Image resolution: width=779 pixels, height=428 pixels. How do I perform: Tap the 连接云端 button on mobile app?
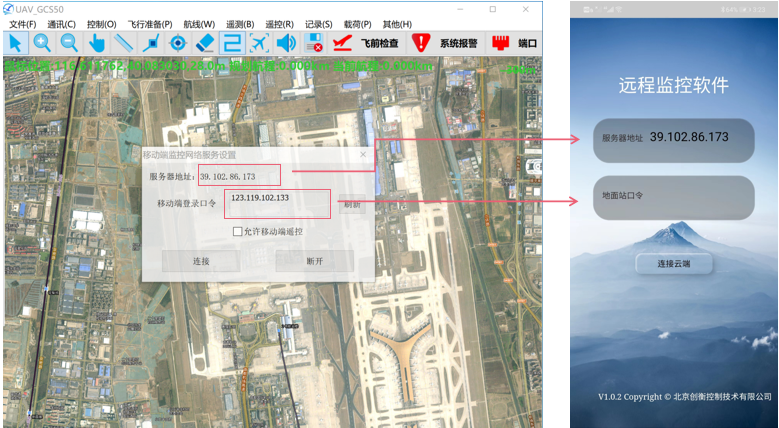pyautogui.click(x=674, y=264)
